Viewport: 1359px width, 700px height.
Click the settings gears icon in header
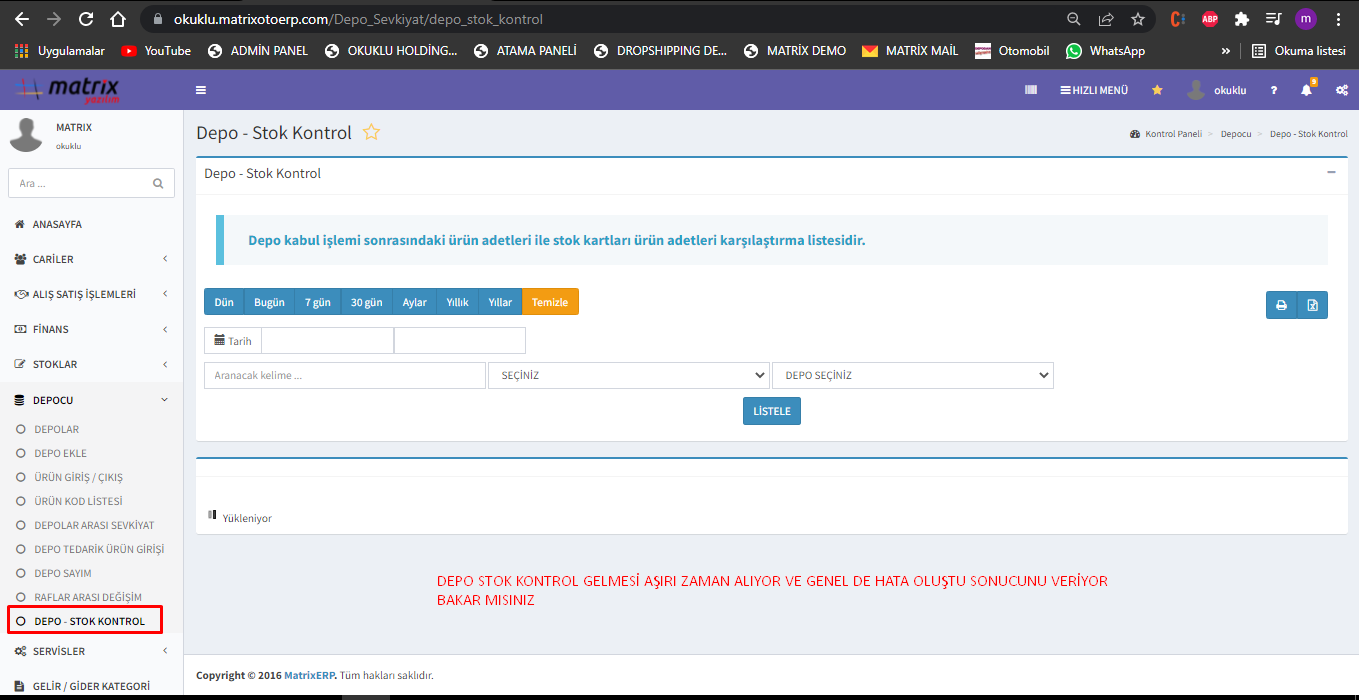tap(1341, 90)
